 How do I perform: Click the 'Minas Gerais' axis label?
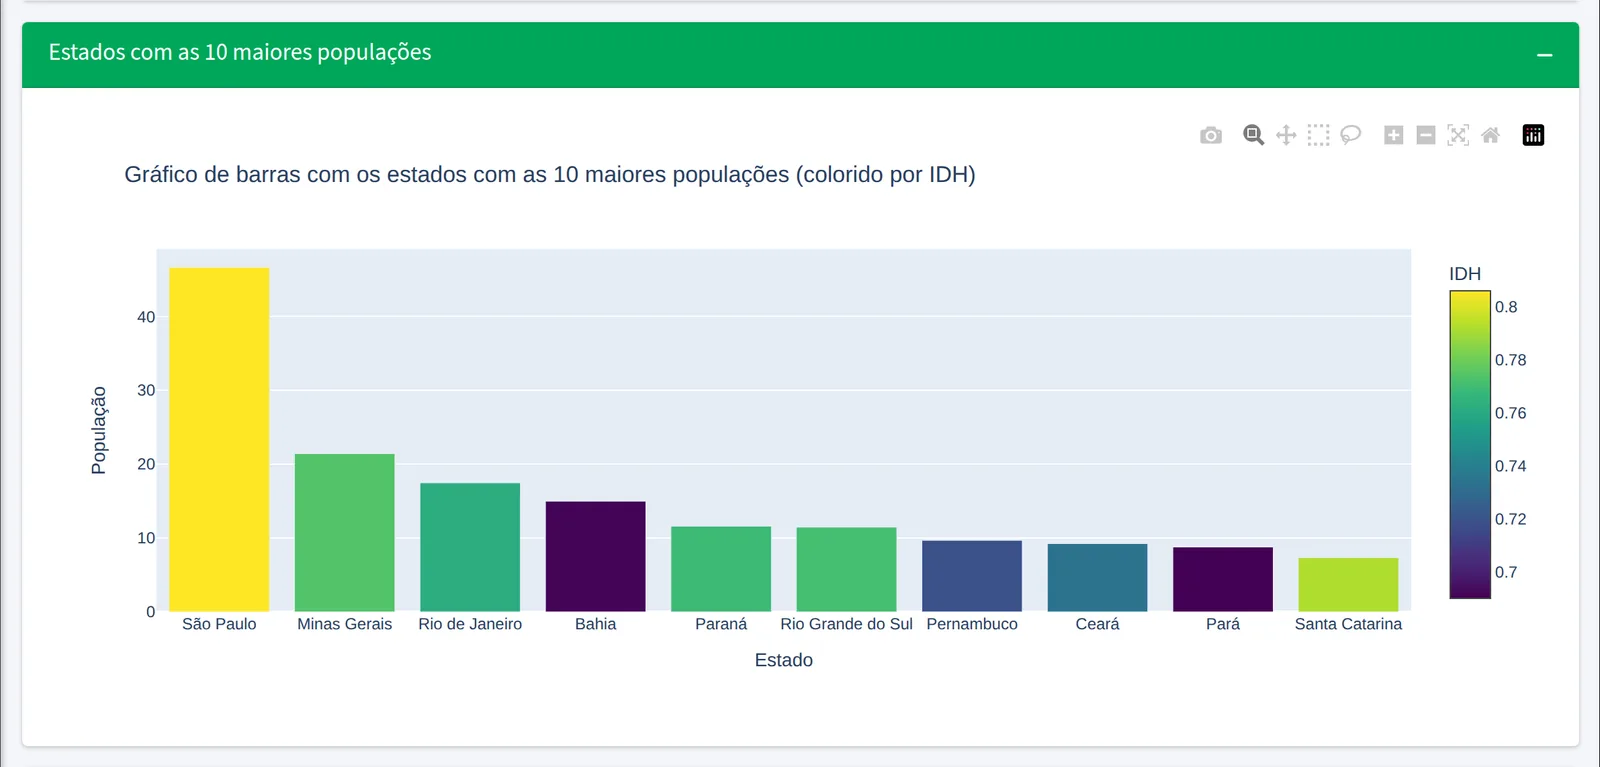(x=345, y=624)
